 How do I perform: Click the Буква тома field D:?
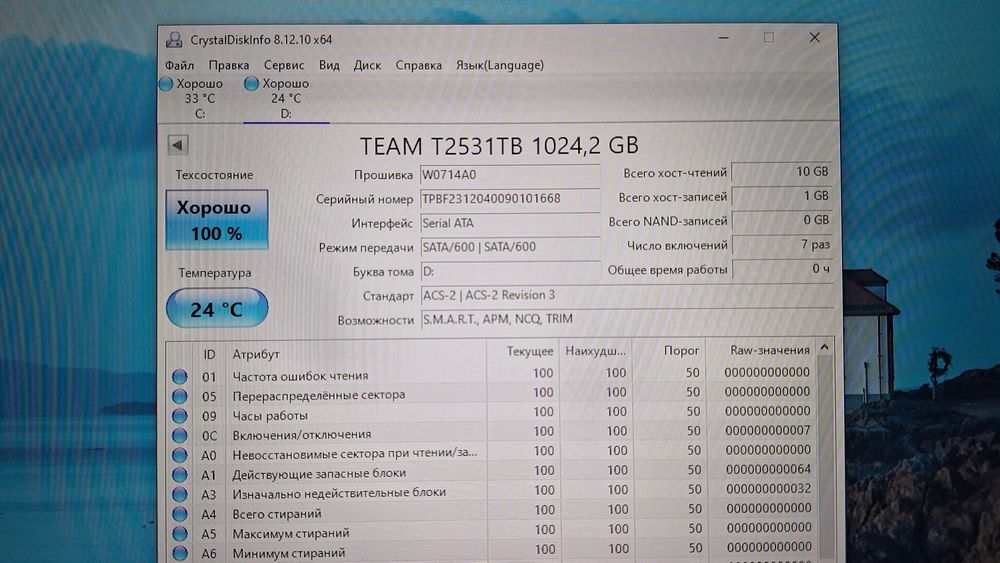(x=510, y=272)
